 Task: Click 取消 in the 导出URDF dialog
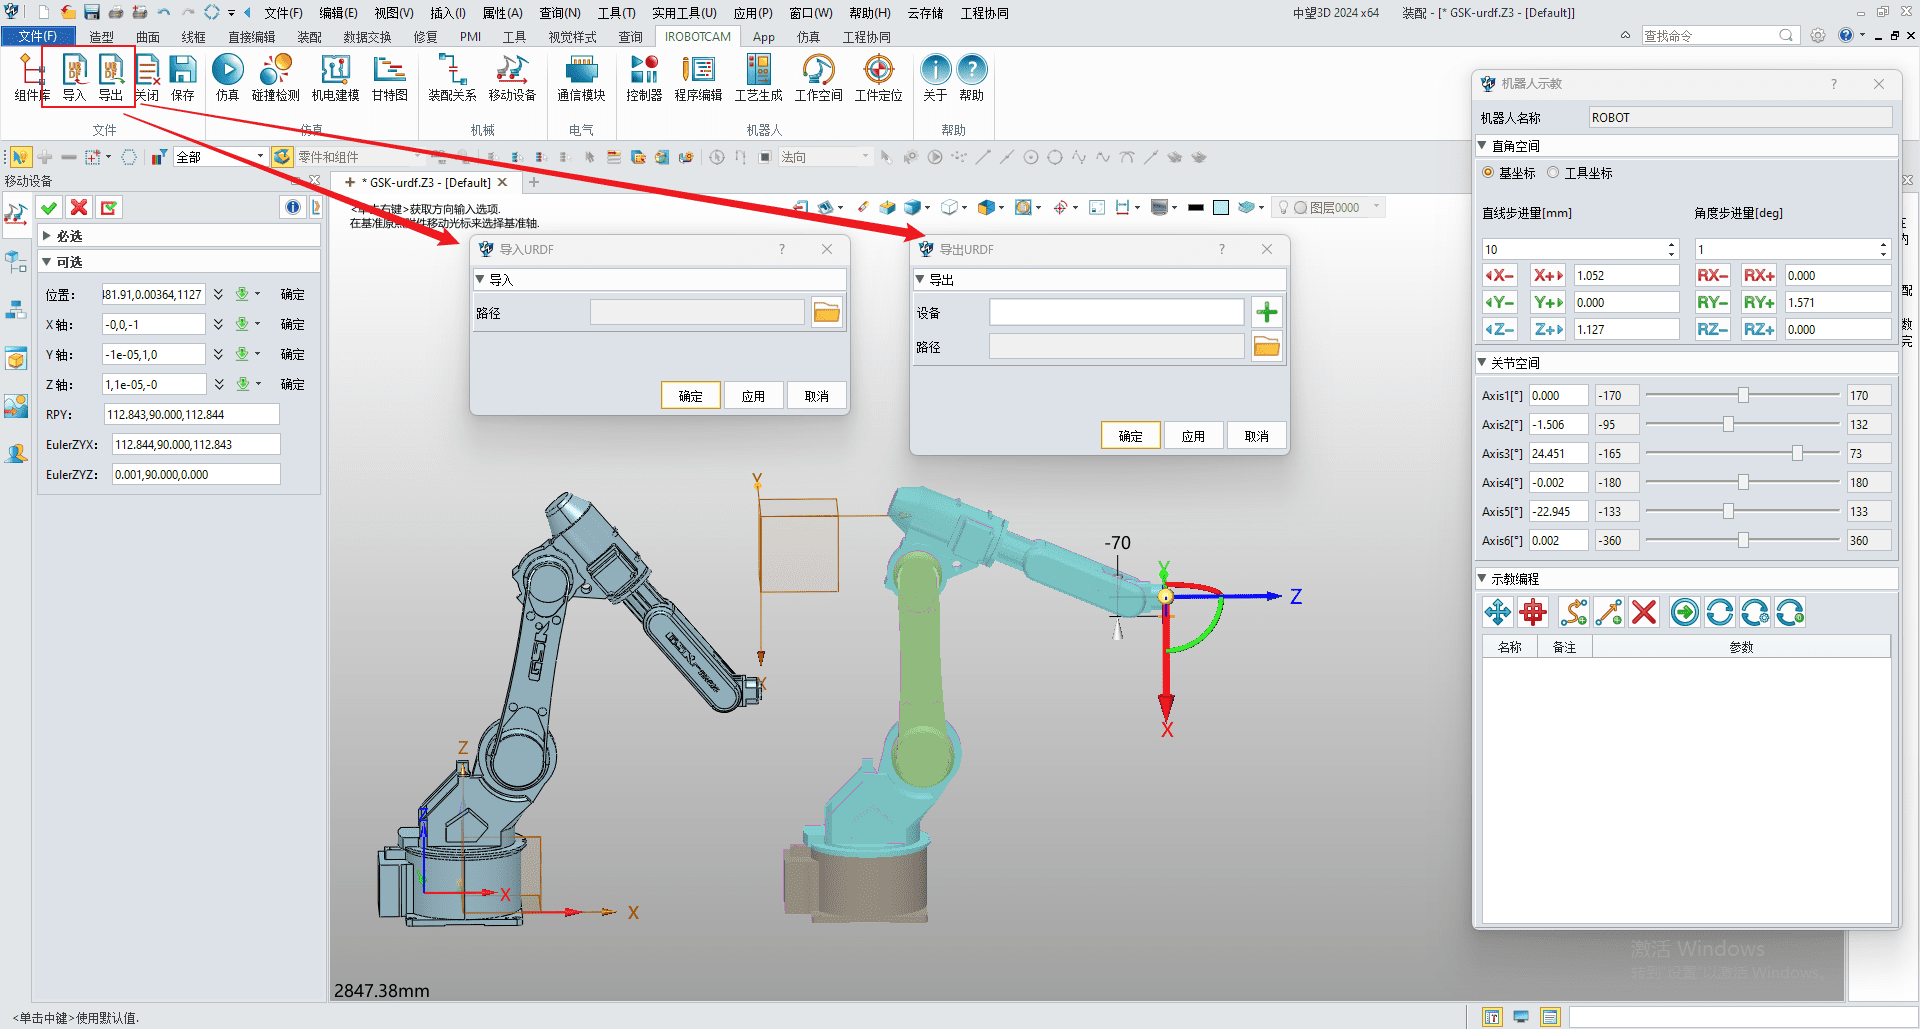pyautogui.click(x=1256, y=436)
